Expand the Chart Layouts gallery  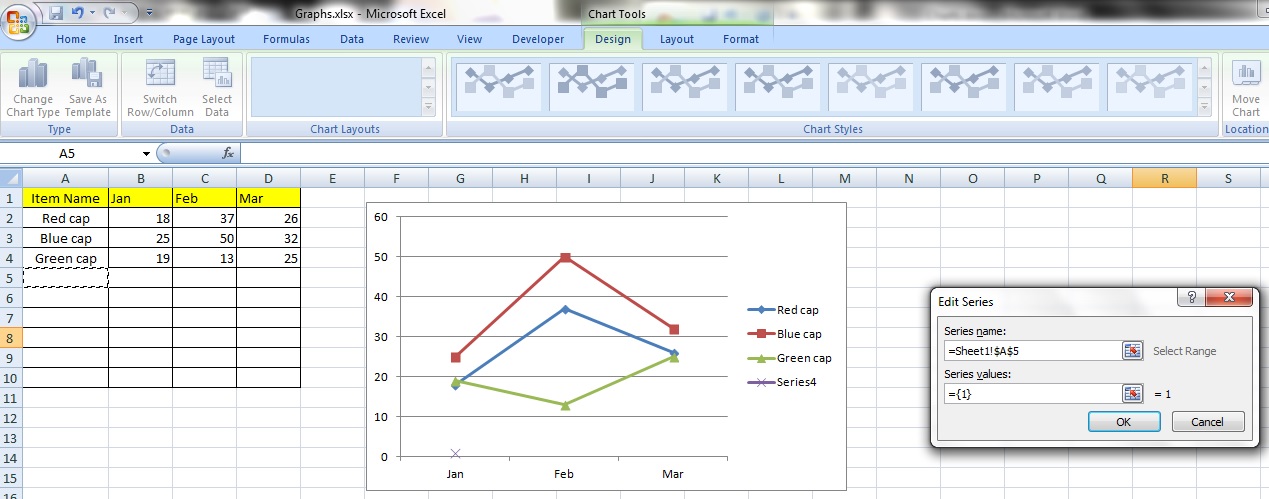click(429, 106)
